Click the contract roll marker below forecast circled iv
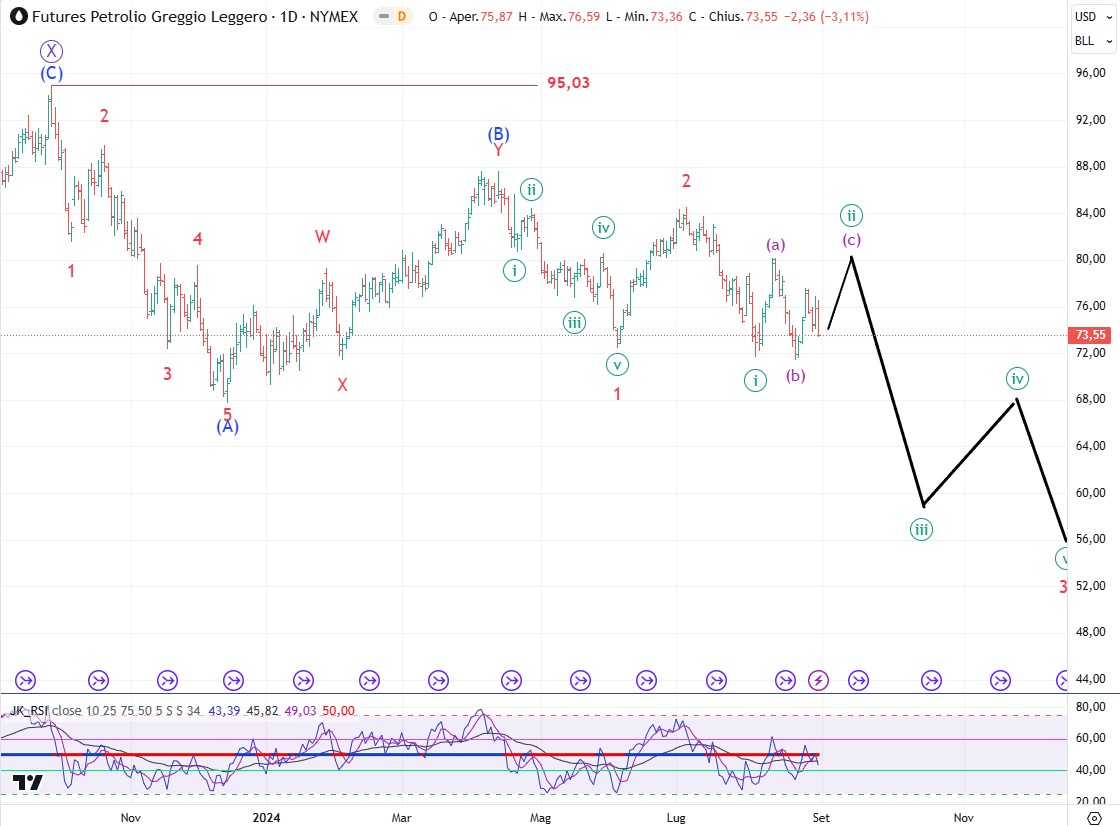This screenshot has height=826, width=1120. tap(1000, 680)
